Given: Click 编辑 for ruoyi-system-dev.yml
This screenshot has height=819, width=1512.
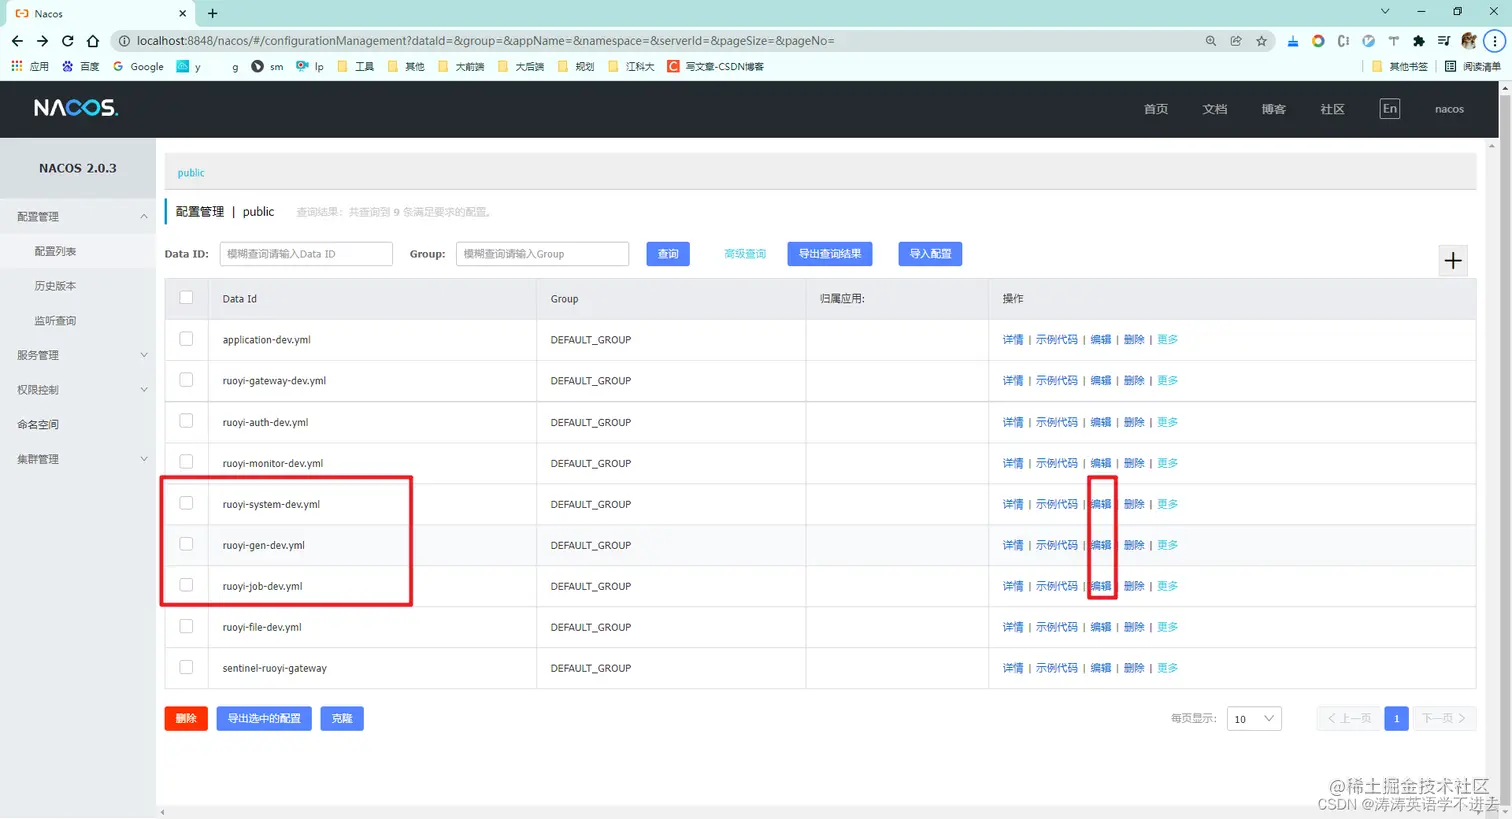Looking at the screenshot, I should tap(1101, 504).
